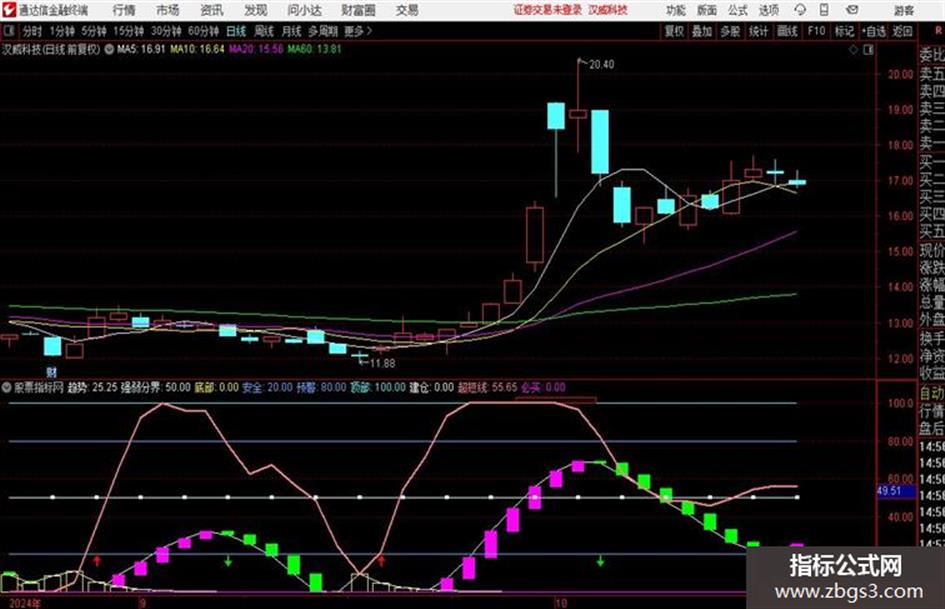This screenshot has width=945, height=609.
Task: Open the 功能 menu
Action: [x=676, y=10]
